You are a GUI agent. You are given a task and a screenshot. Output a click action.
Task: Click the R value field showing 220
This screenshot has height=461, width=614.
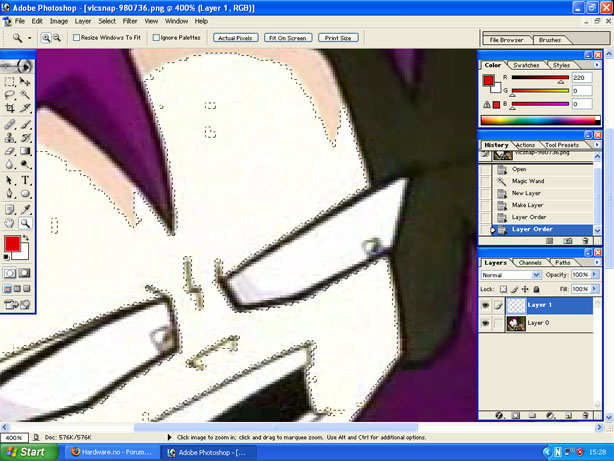click(x=582, y=78)
